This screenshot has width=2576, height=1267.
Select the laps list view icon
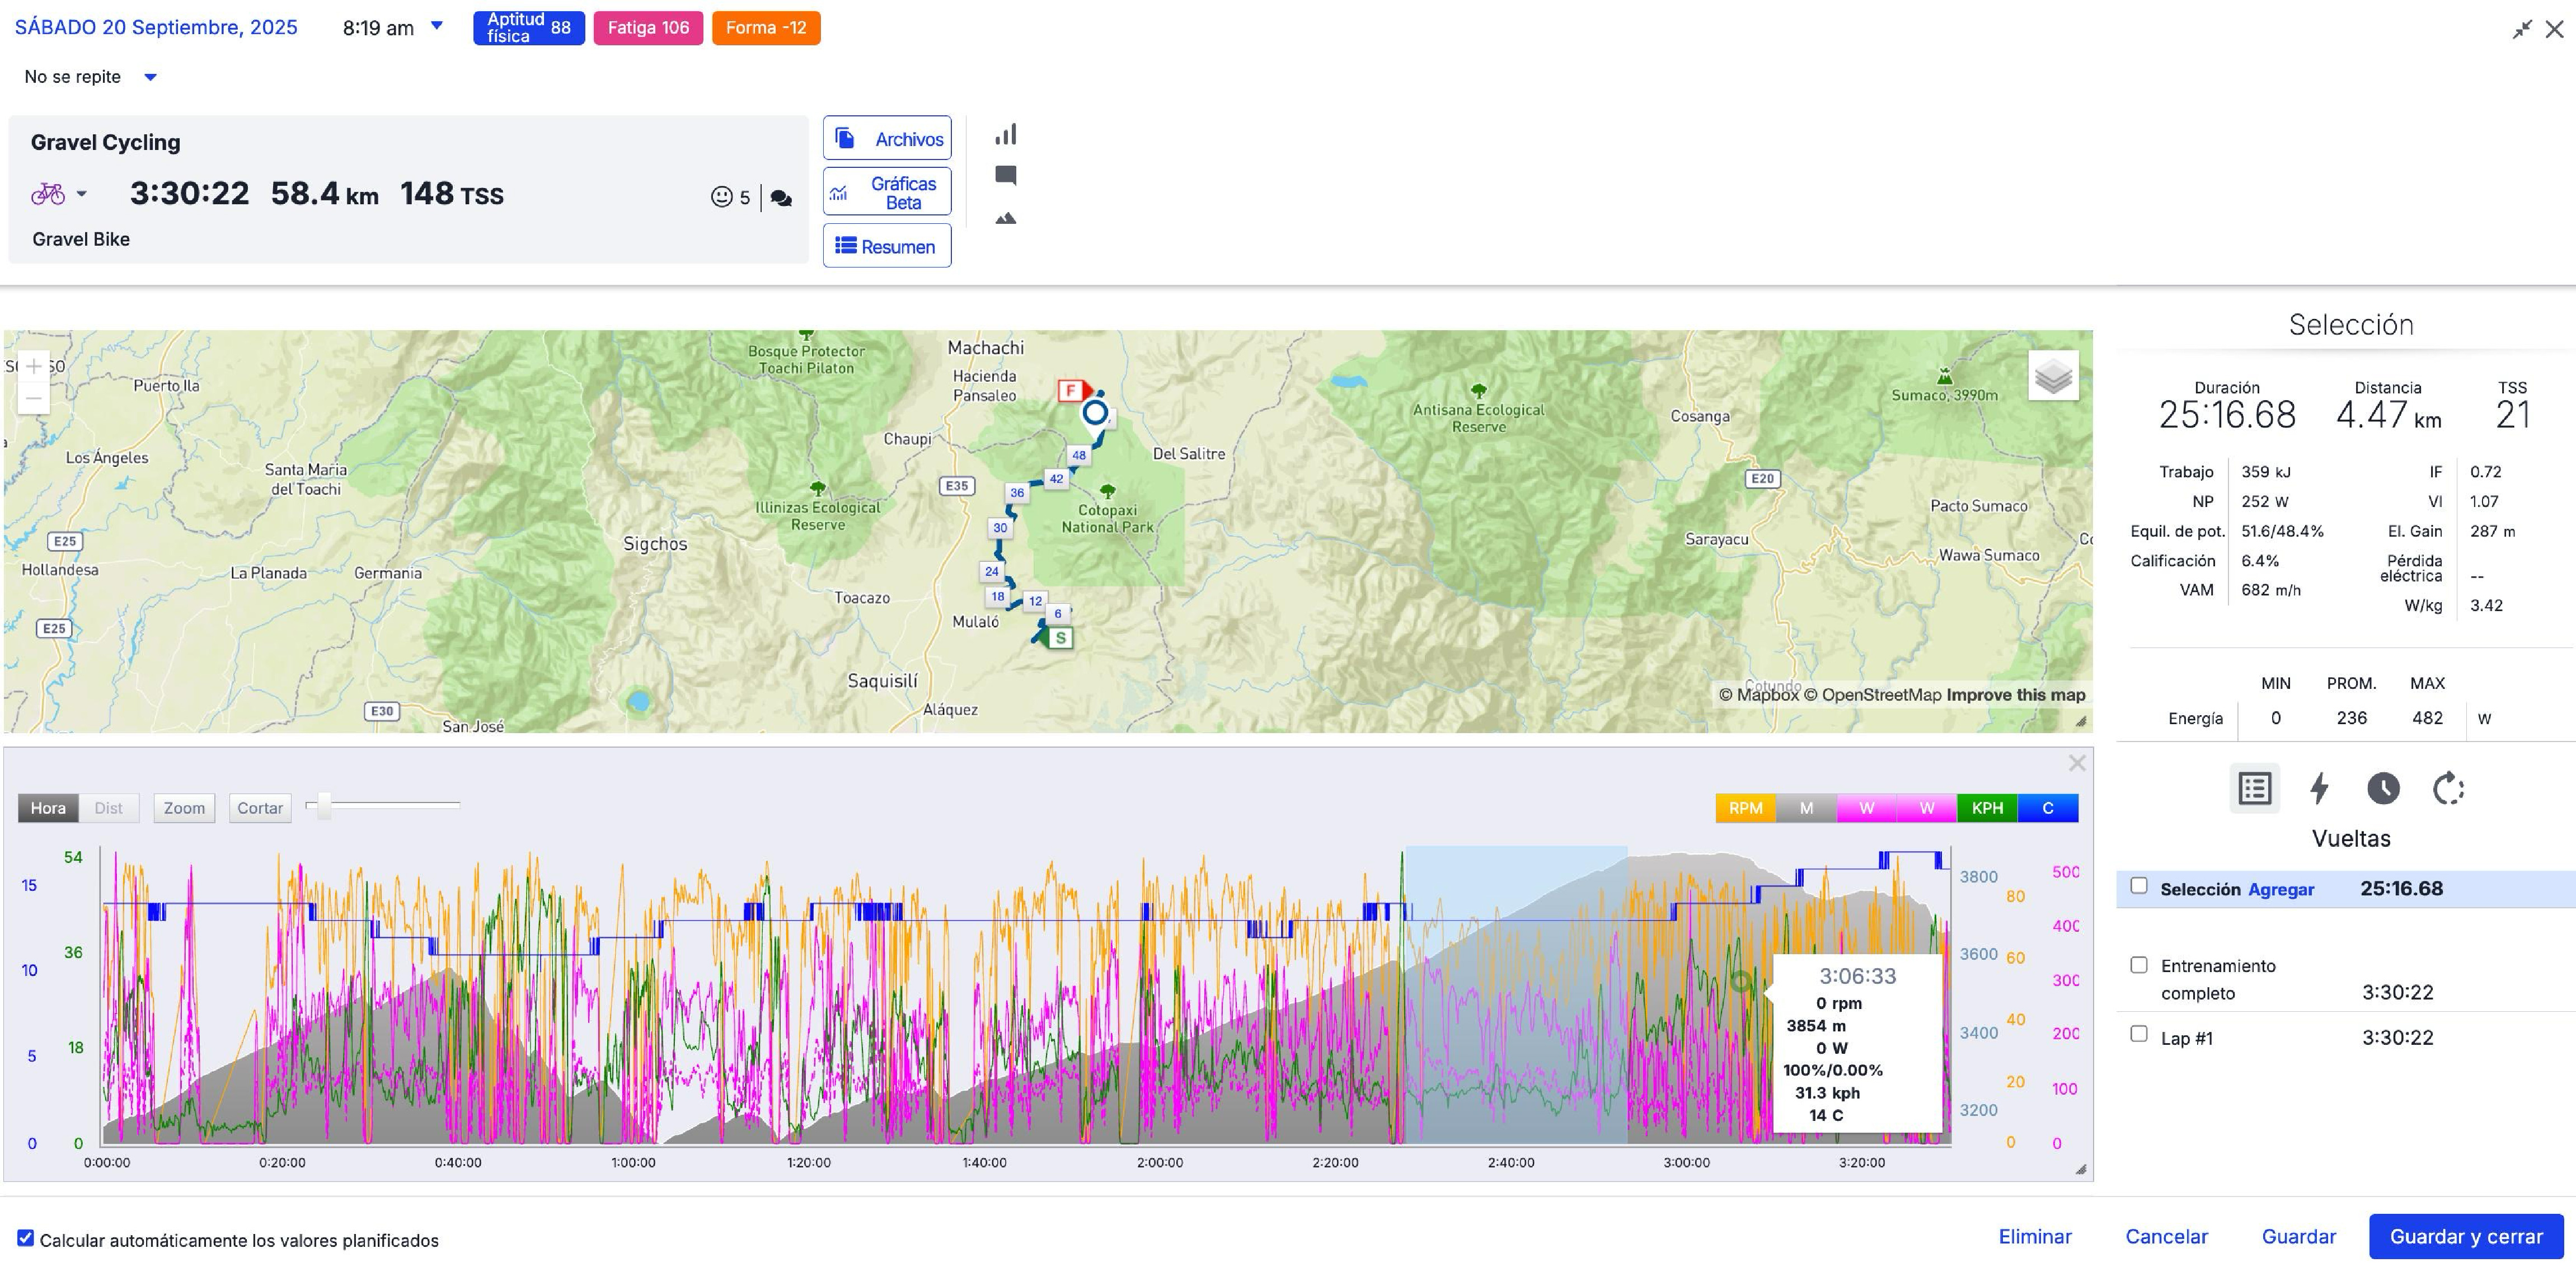point(2254,789)
